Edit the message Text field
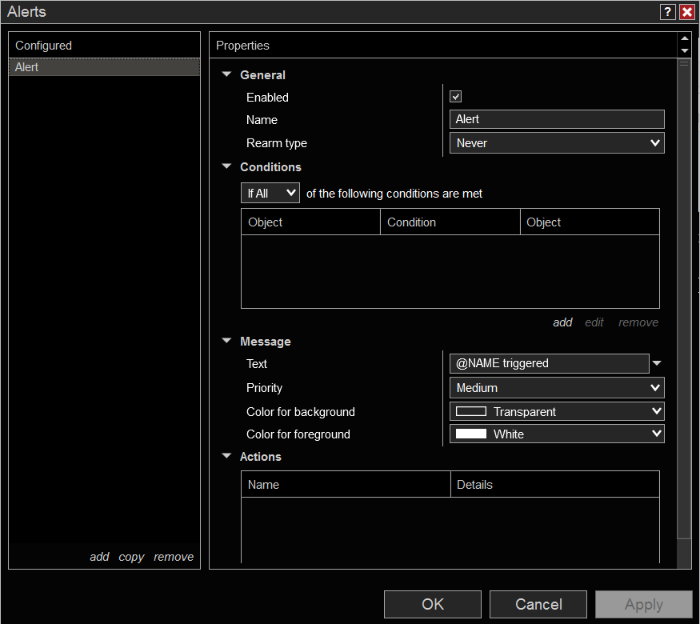 [x=549, y=363]
